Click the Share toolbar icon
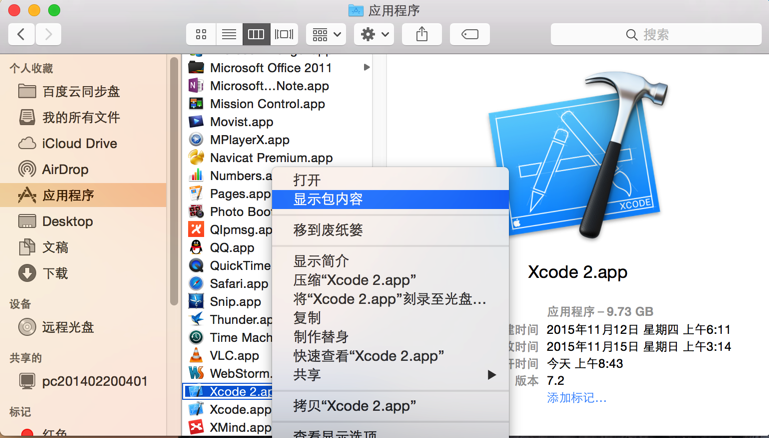Viewport: 769px width, 438px height. click(422, 34)
